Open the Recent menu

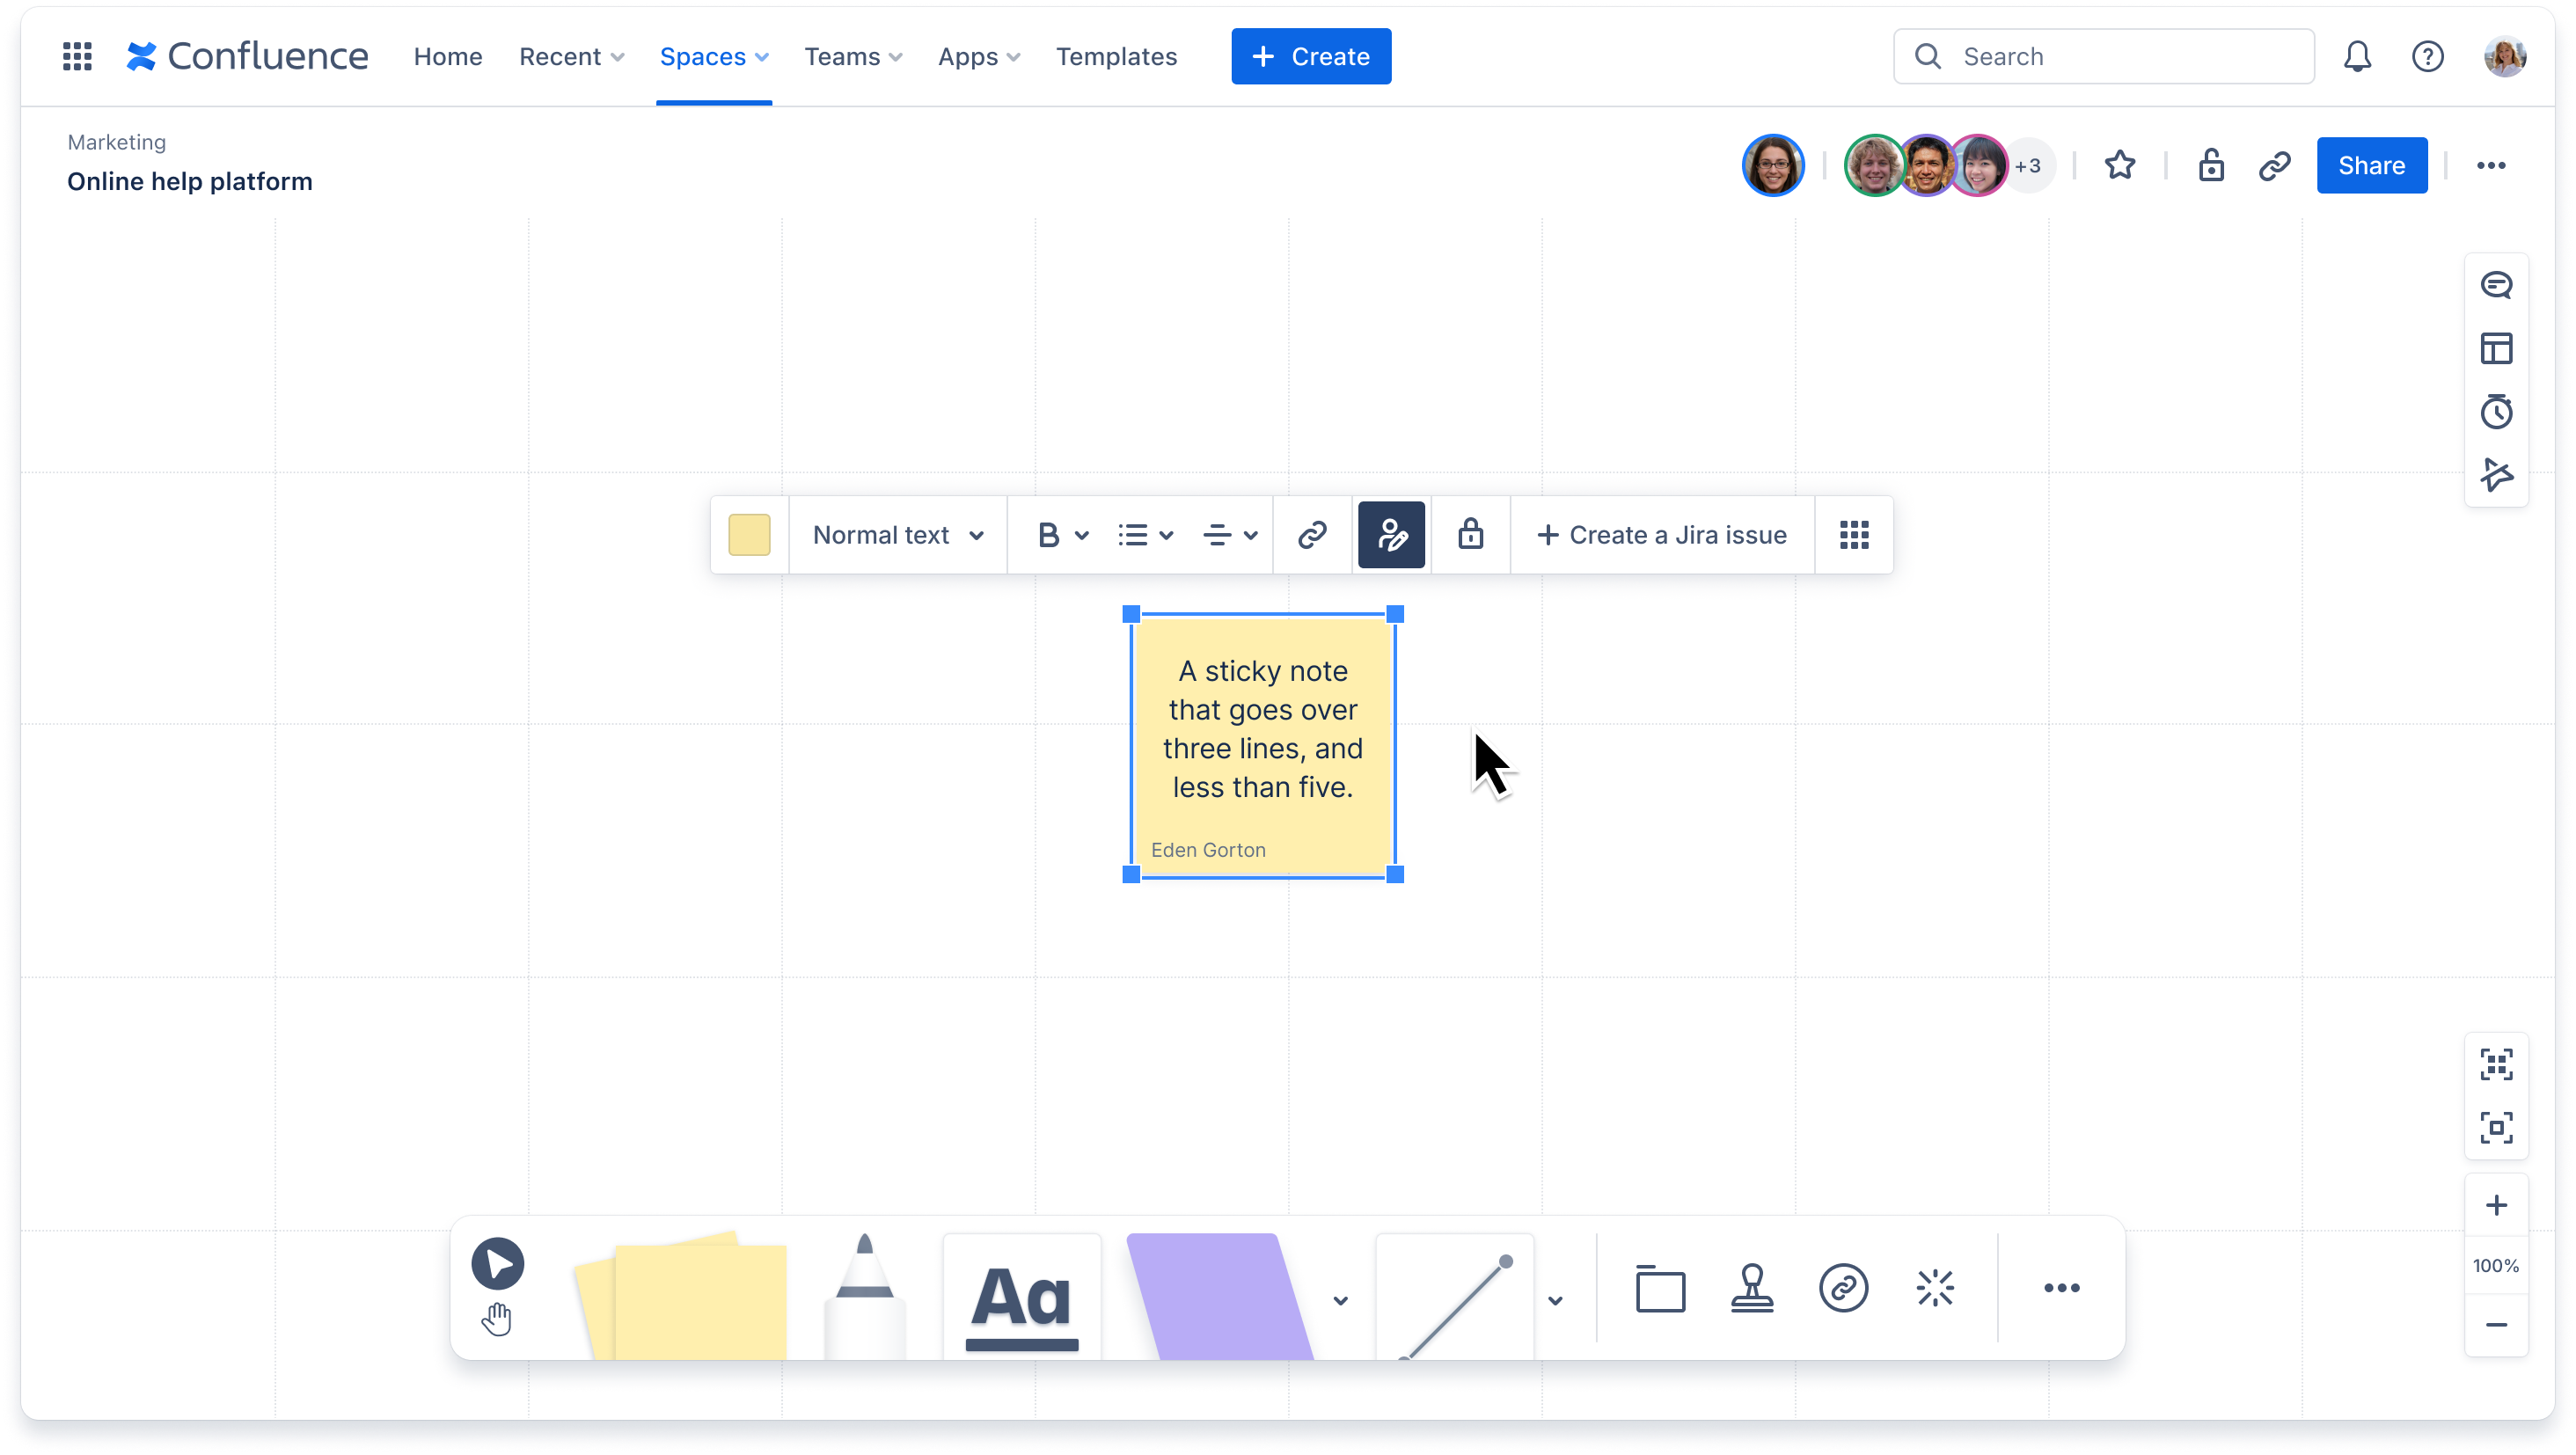(x=572, y=56)
